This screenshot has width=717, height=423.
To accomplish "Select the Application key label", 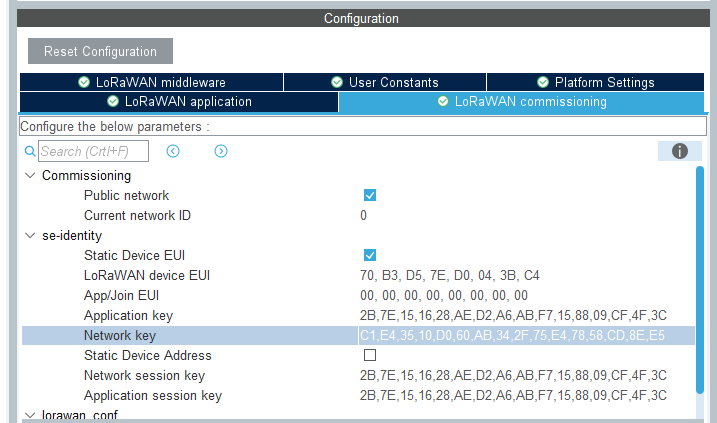I will pos(128,316).
